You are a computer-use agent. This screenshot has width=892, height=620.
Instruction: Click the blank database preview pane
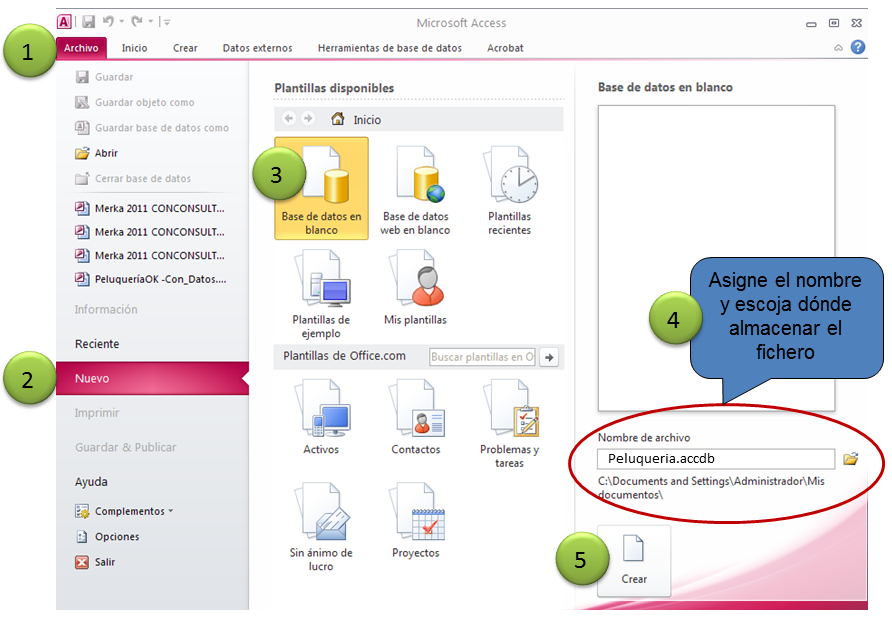(x=716, y=258)
